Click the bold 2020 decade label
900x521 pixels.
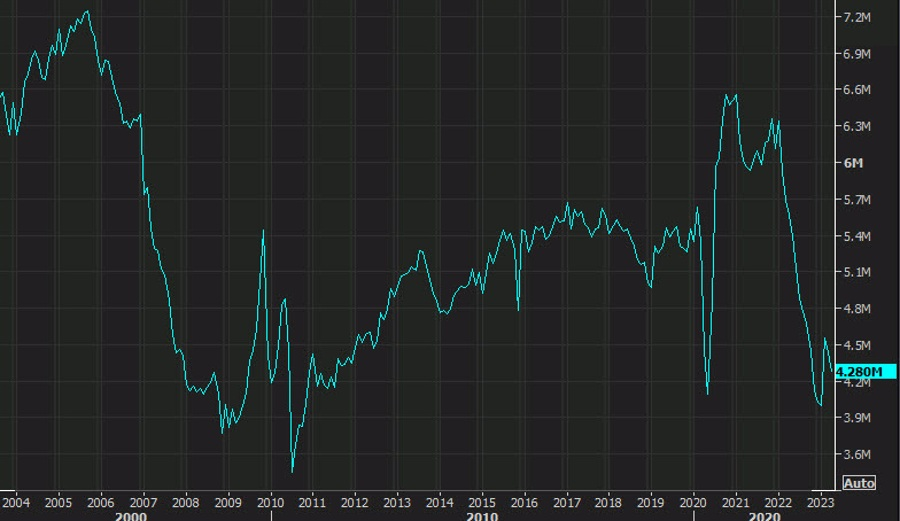[x=764, y=516]
